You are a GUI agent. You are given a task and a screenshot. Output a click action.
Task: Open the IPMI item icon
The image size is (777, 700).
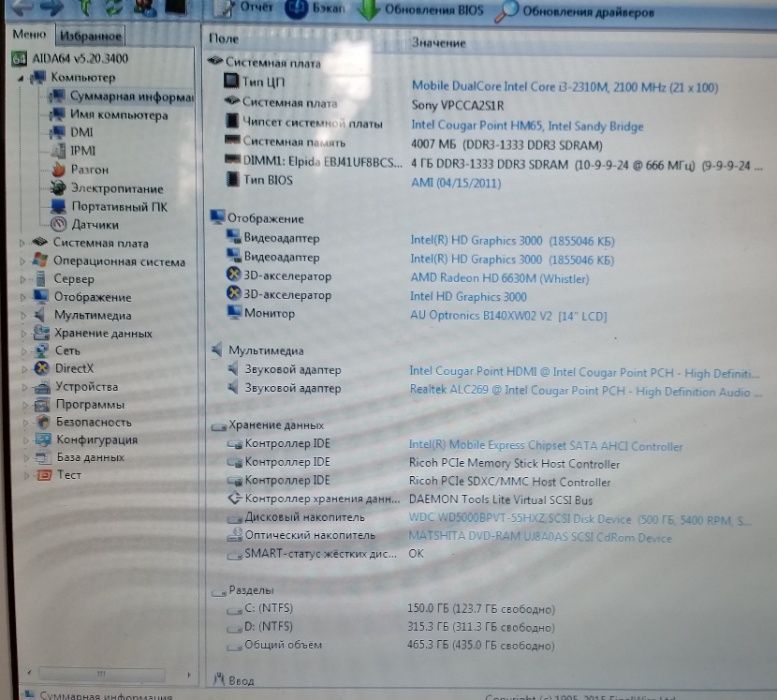58,151
